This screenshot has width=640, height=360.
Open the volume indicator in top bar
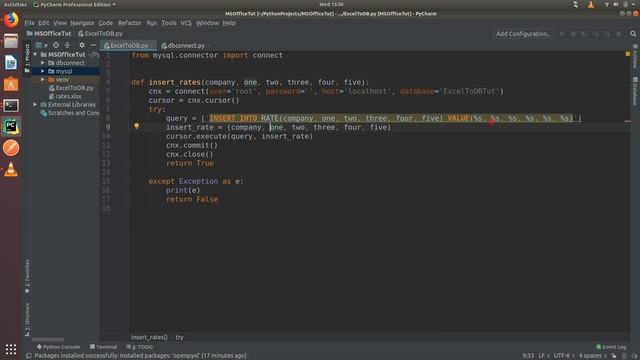(x=616, y=4)
